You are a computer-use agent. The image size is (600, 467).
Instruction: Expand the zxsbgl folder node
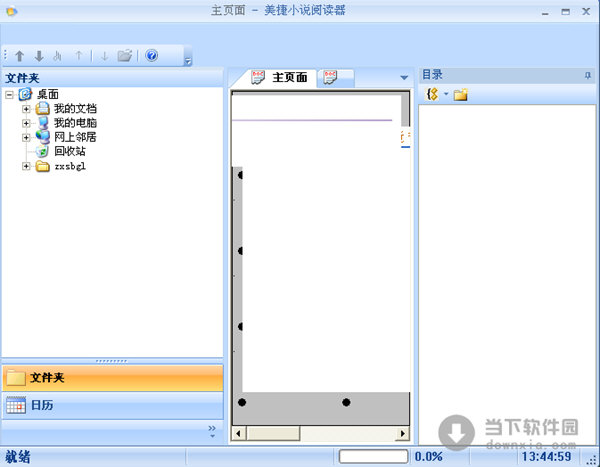[26, 166]
